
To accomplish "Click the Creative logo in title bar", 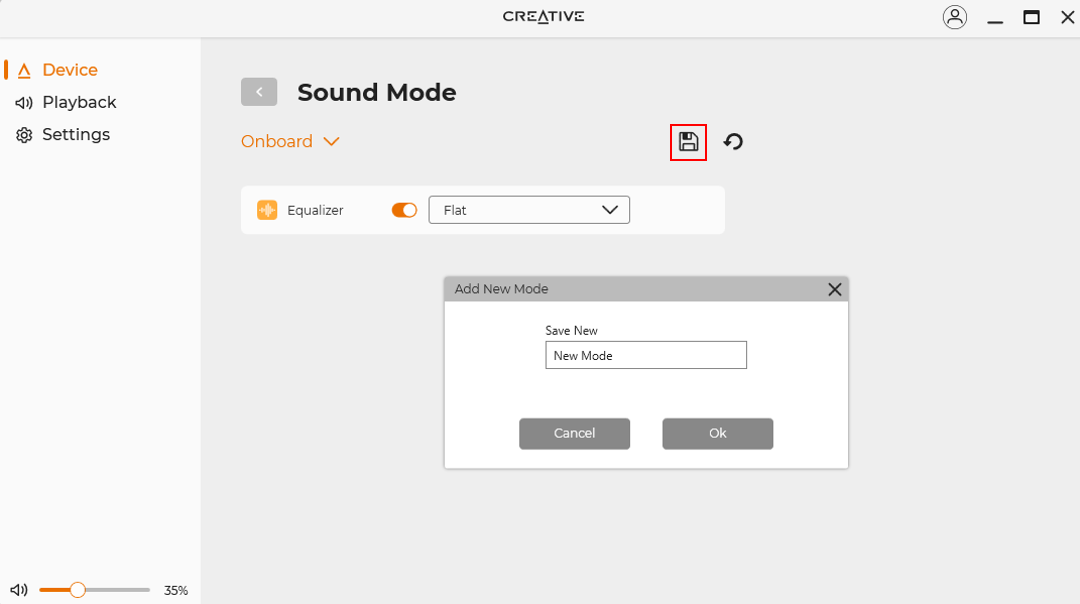I will click(x=543, y=16).
